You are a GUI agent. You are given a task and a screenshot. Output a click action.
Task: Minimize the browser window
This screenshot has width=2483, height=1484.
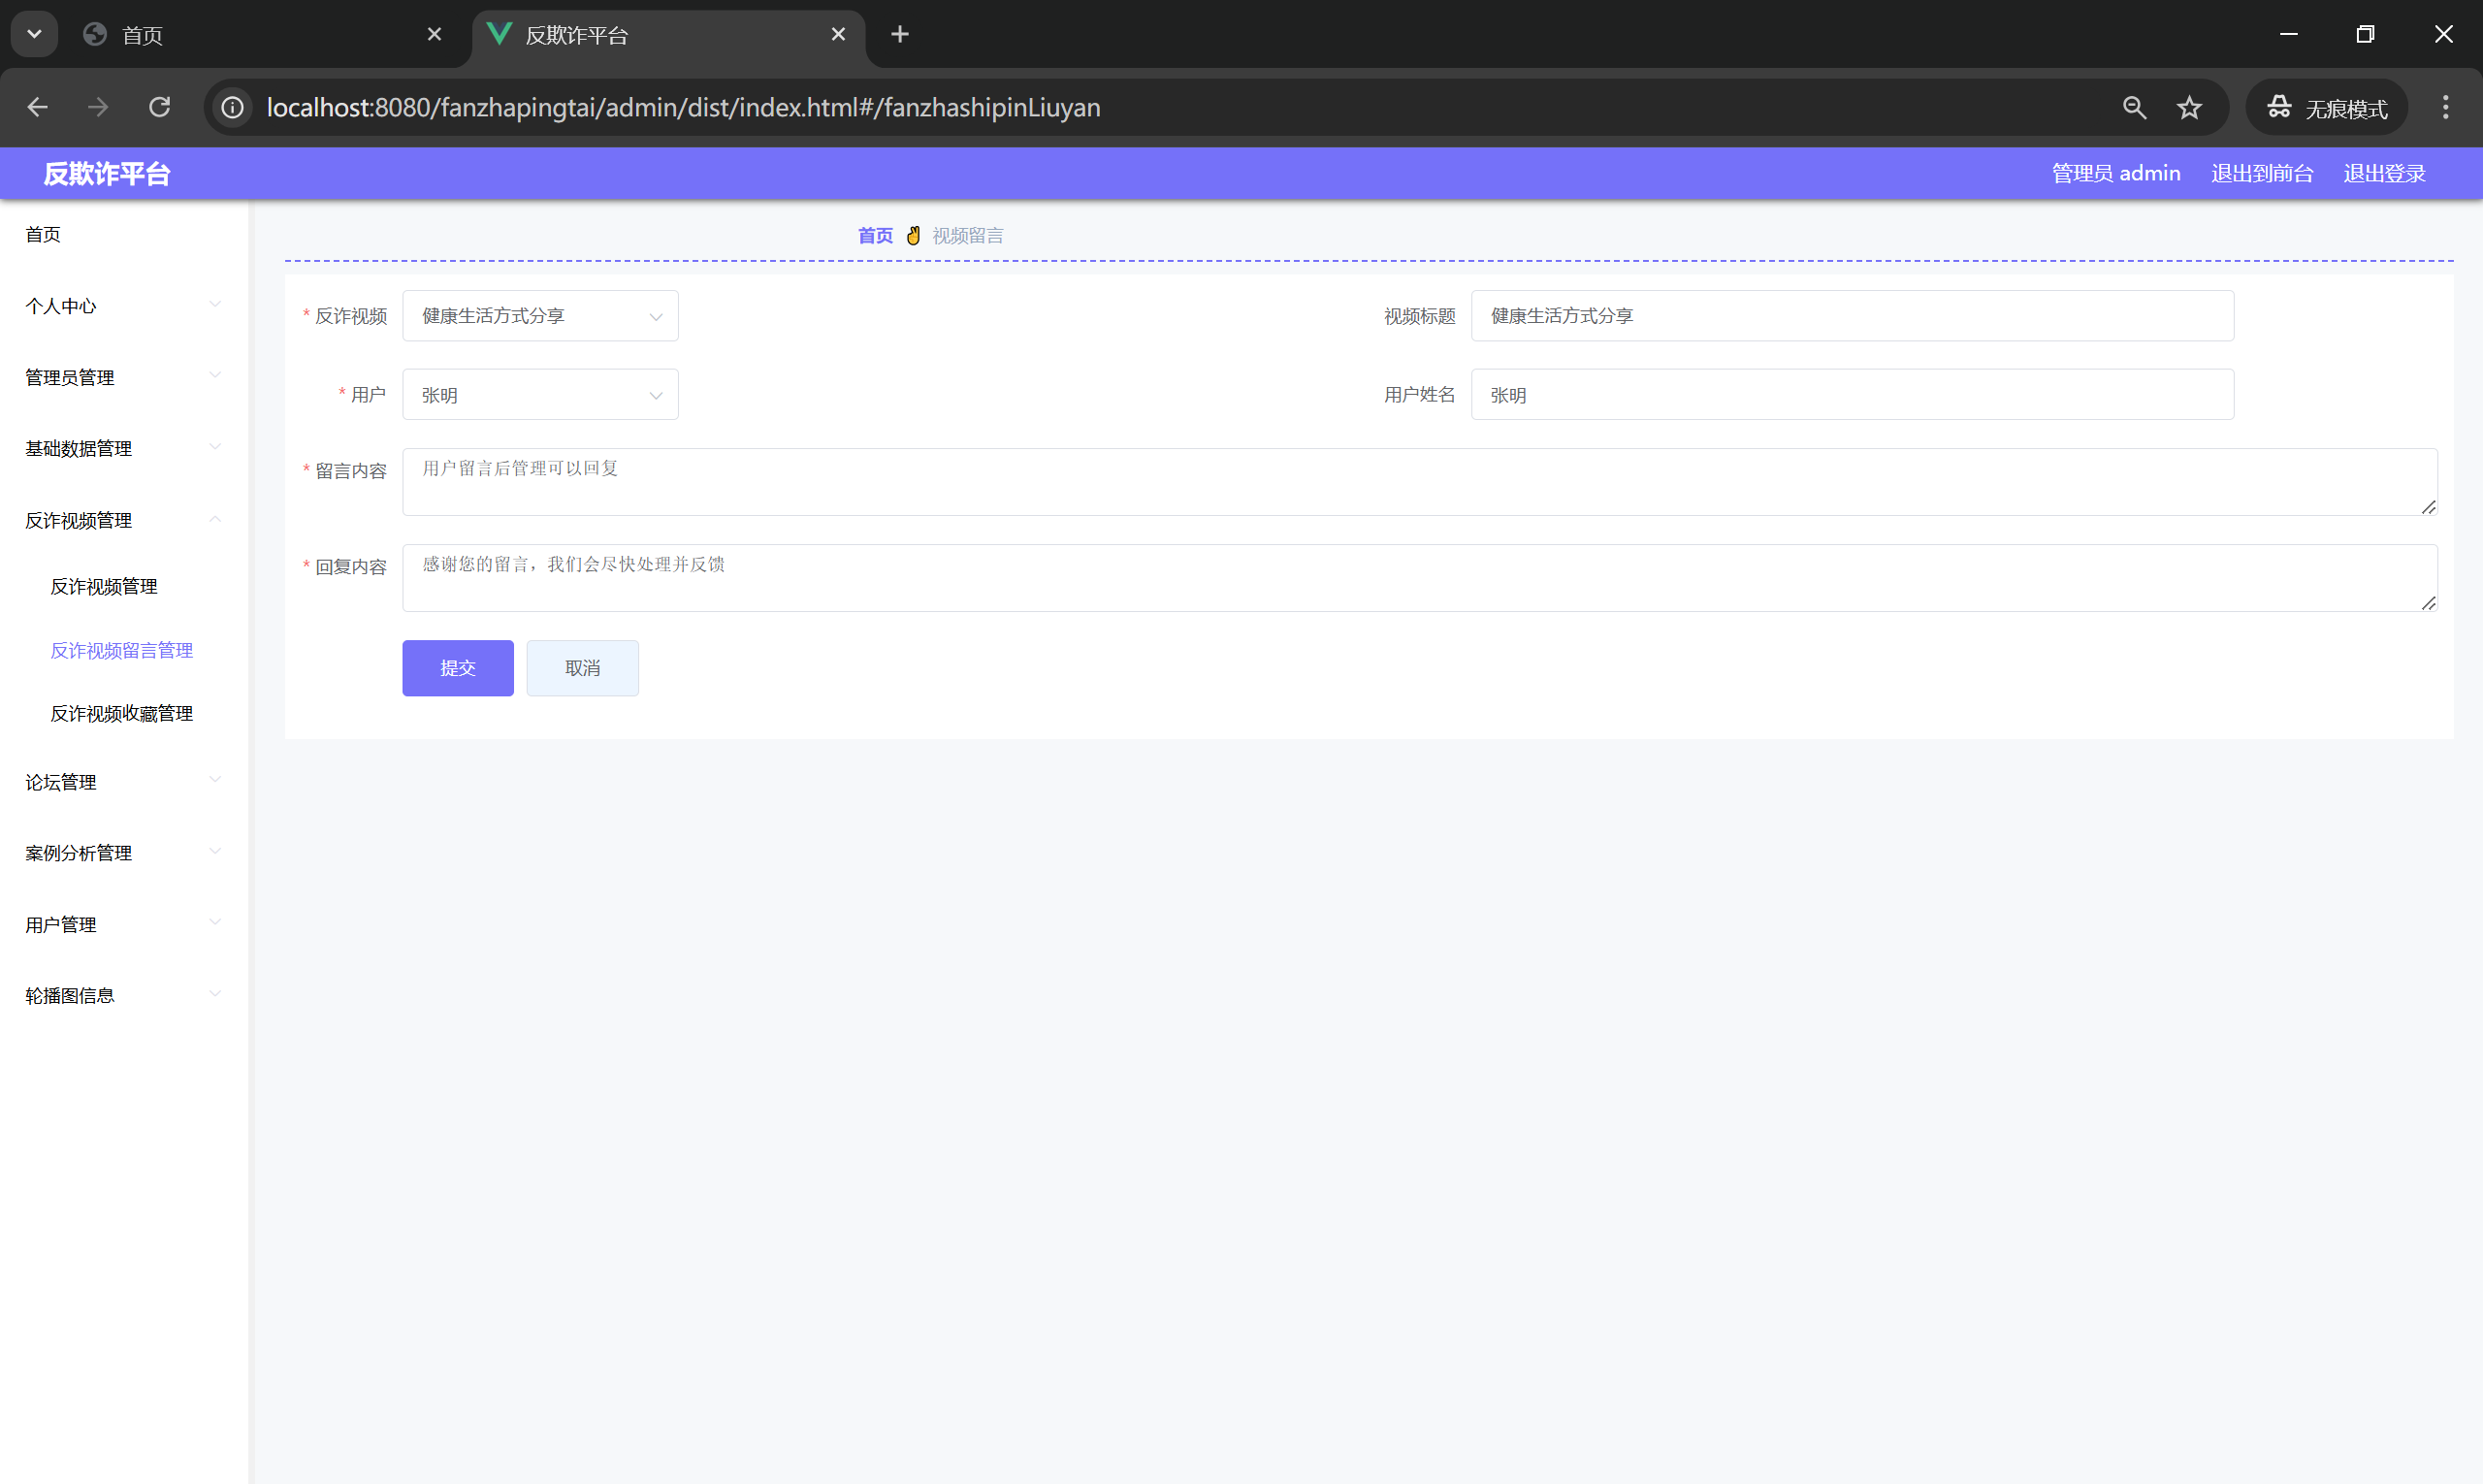point(2288,34)
